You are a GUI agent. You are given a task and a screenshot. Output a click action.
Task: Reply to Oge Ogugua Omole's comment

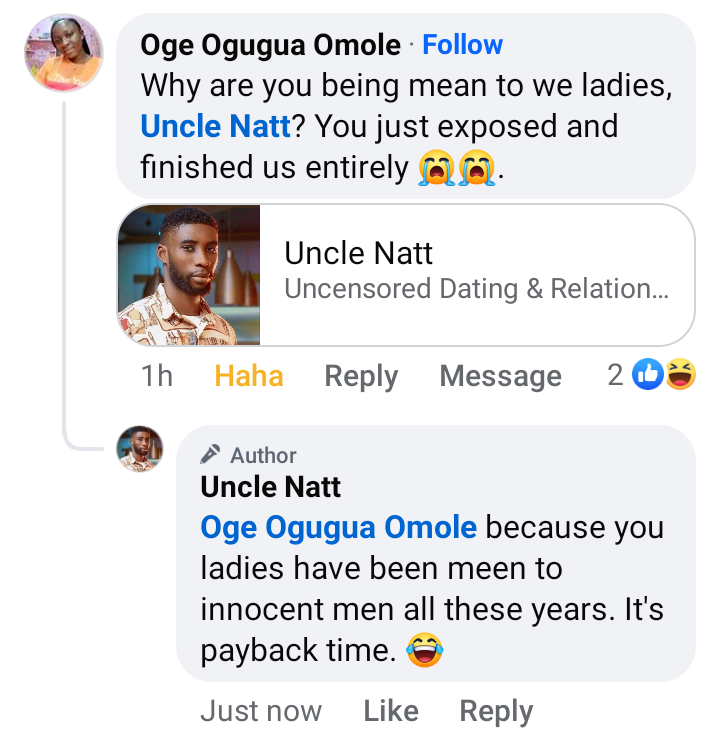click(361, 376)
